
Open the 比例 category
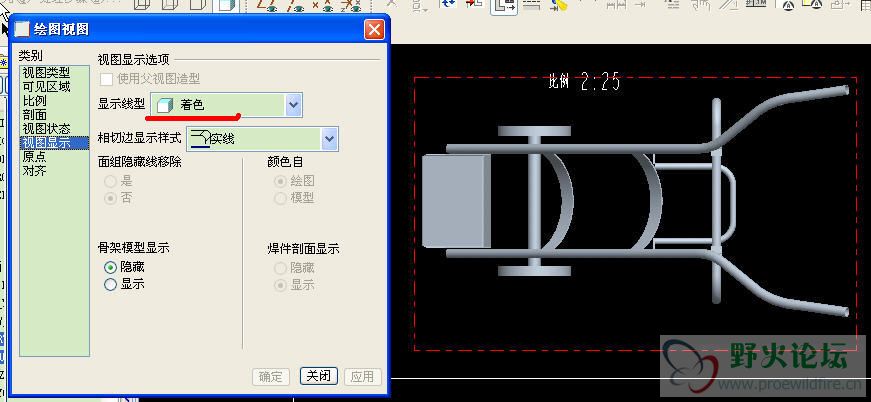(x=34, y=100)
